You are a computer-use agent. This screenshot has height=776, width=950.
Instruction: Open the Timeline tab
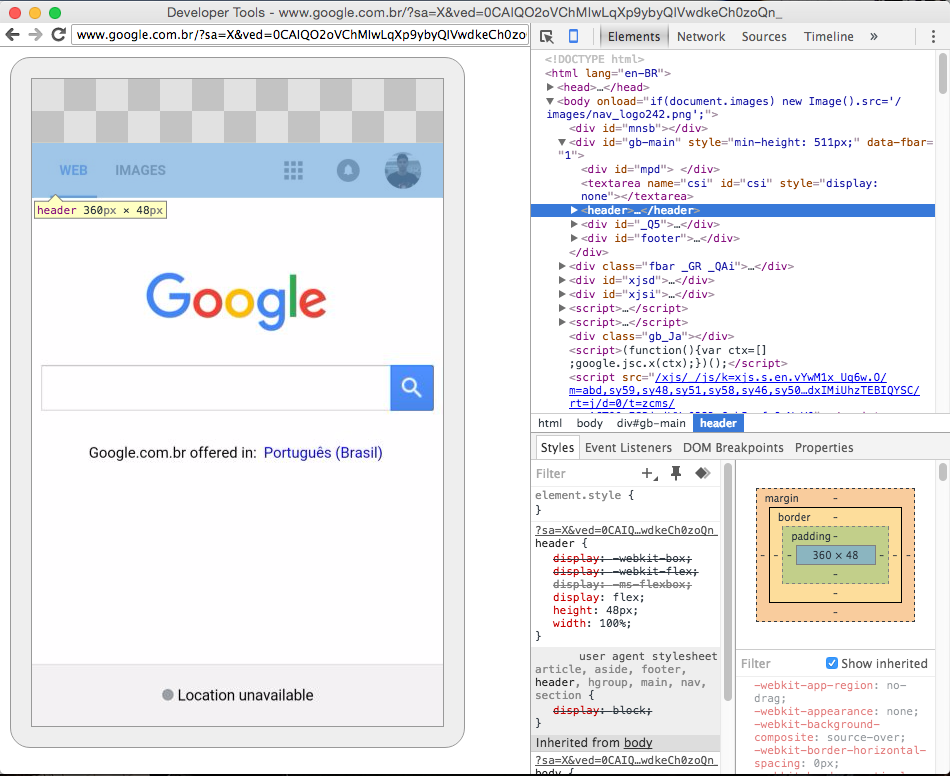pos(828,36)
